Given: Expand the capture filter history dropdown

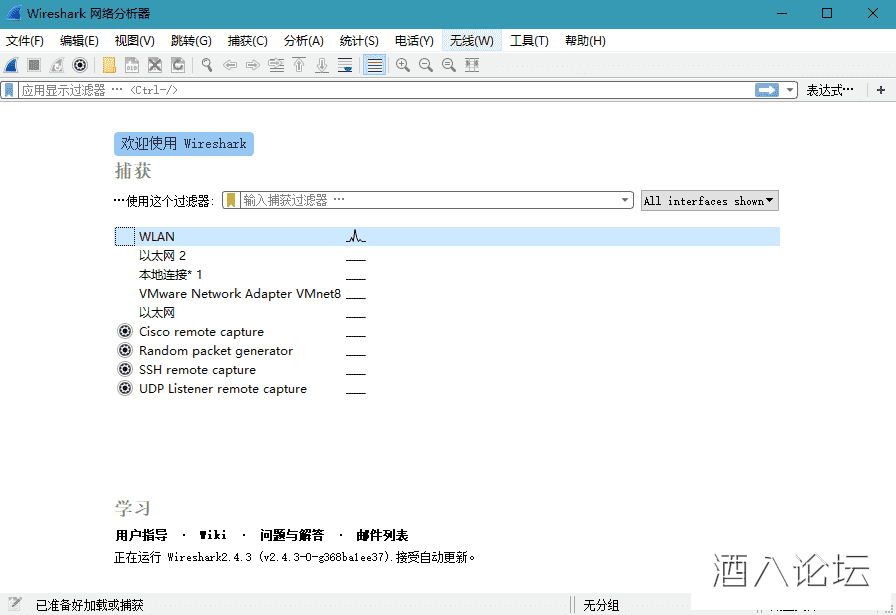Looking at the screenshot, I should tap(626, 200).
